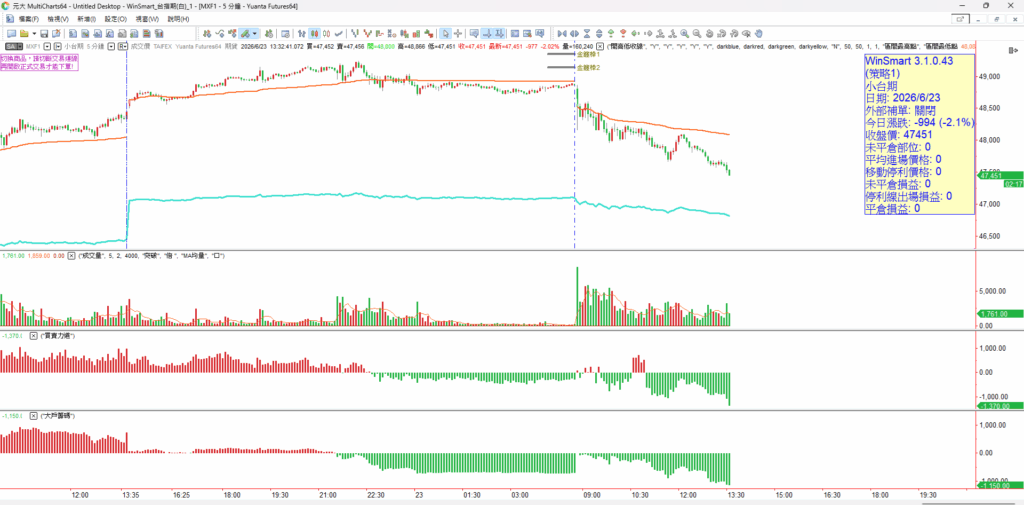This screenshot has width=1024, height=505.
Task: Click the zoom in magnifier icon
Action: 684,33
